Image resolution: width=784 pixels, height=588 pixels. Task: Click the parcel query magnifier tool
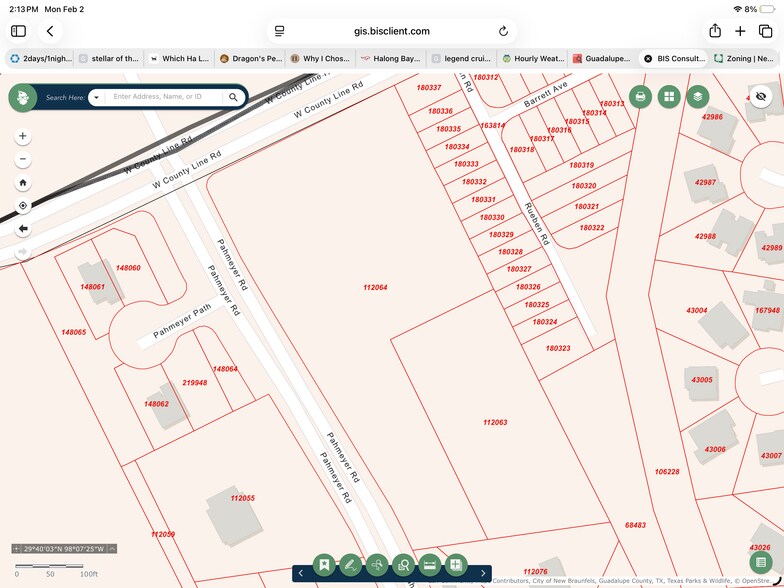tap(403, 565)
